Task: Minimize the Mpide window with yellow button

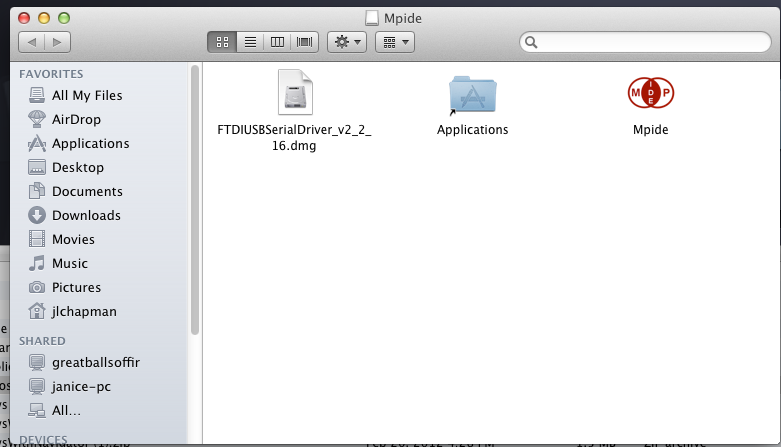Action: 44,18
